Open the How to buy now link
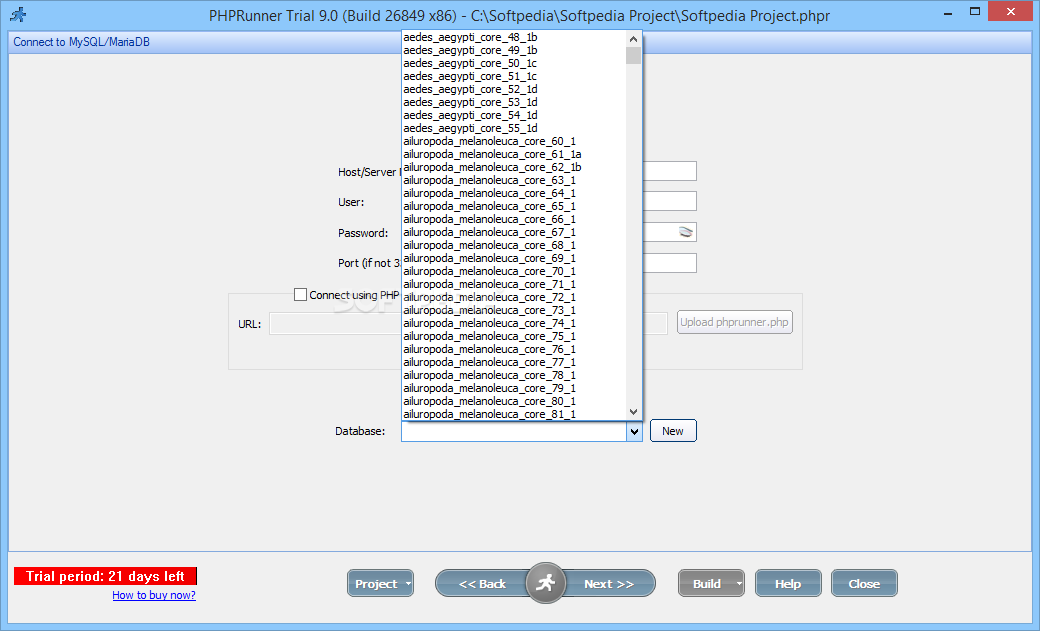Viewport: 1040px width, 631px height. [x=154, y=595]
